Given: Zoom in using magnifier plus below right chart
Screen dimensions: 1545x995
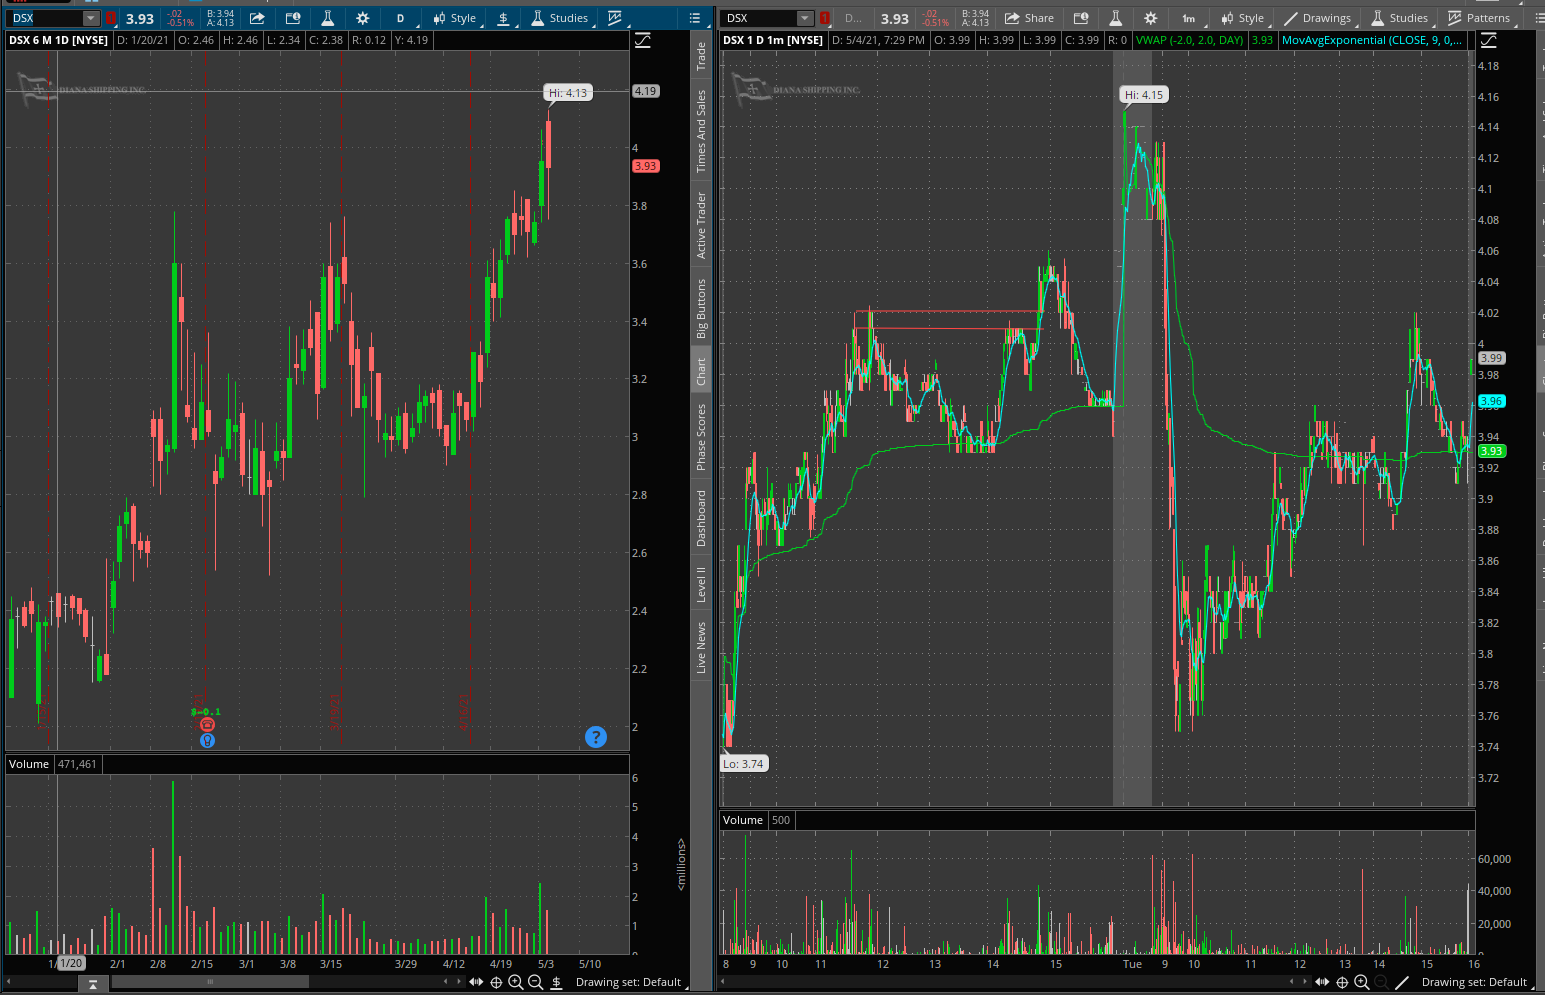Looking at the screenshot, I should point(1362,982).
